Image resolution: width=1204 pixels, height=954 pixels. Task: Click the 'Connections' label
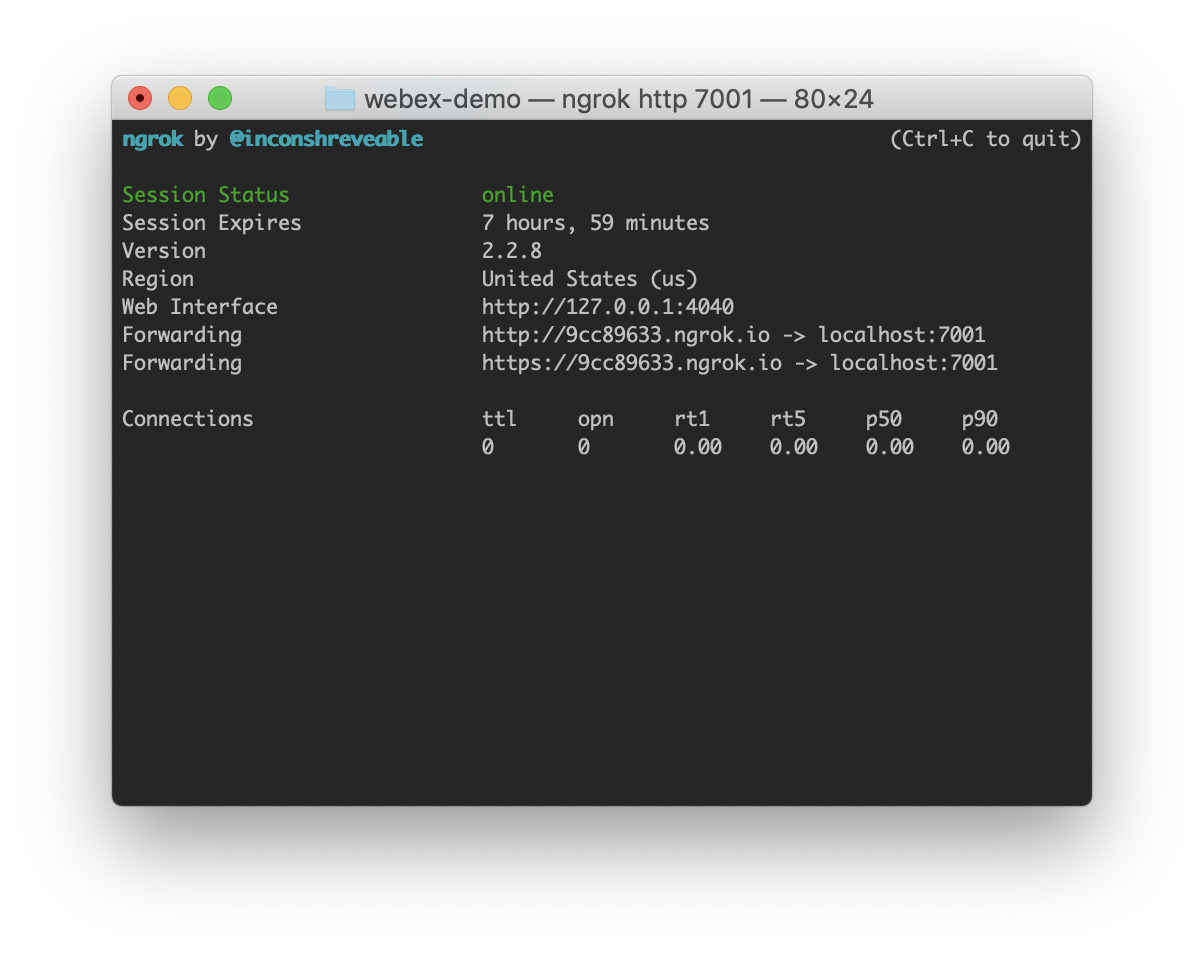188,419
